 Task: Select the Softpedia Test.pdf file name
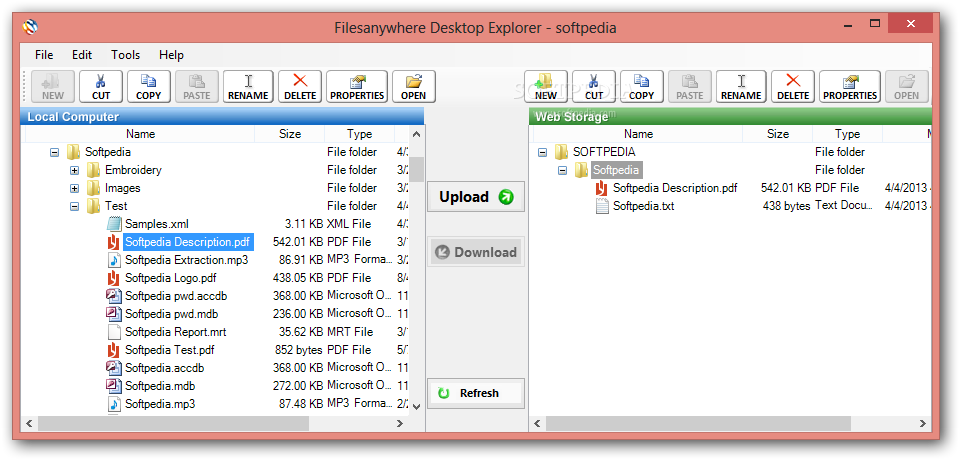(x=170, y=350)
